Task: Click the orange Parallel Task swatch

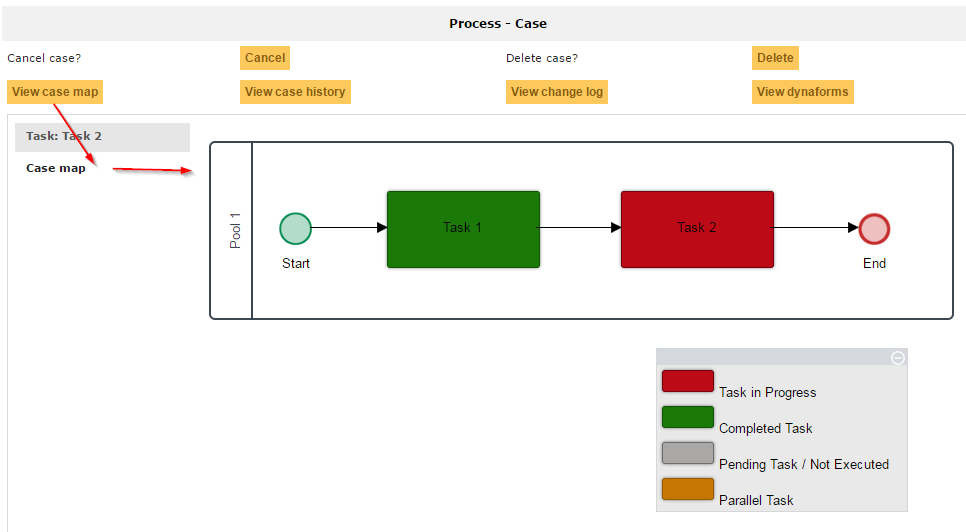Action: (x=687, y=489)
